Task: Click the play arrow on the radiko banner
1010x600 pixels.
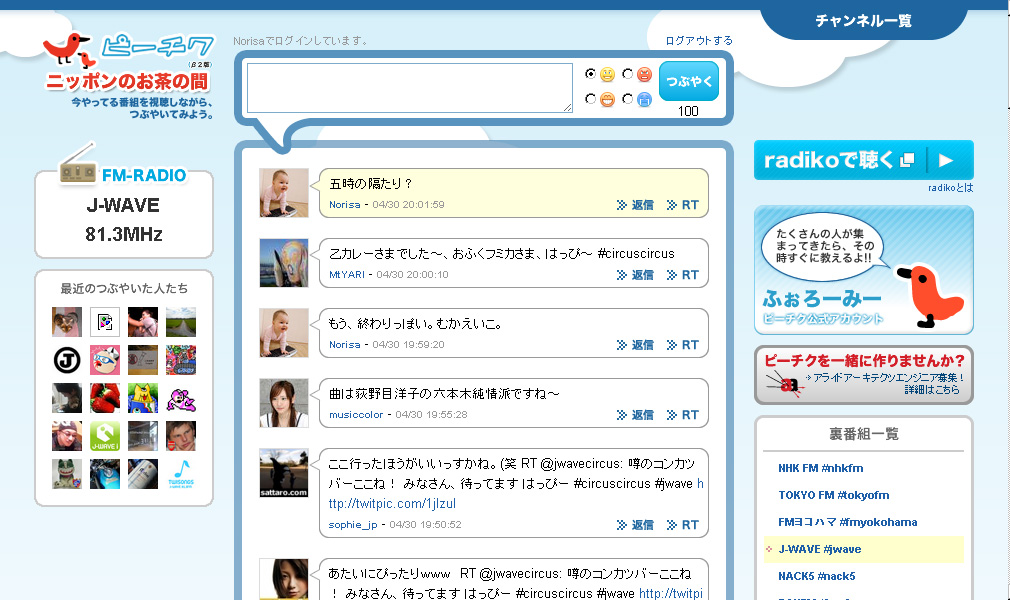Action: [x=946, y=160]
